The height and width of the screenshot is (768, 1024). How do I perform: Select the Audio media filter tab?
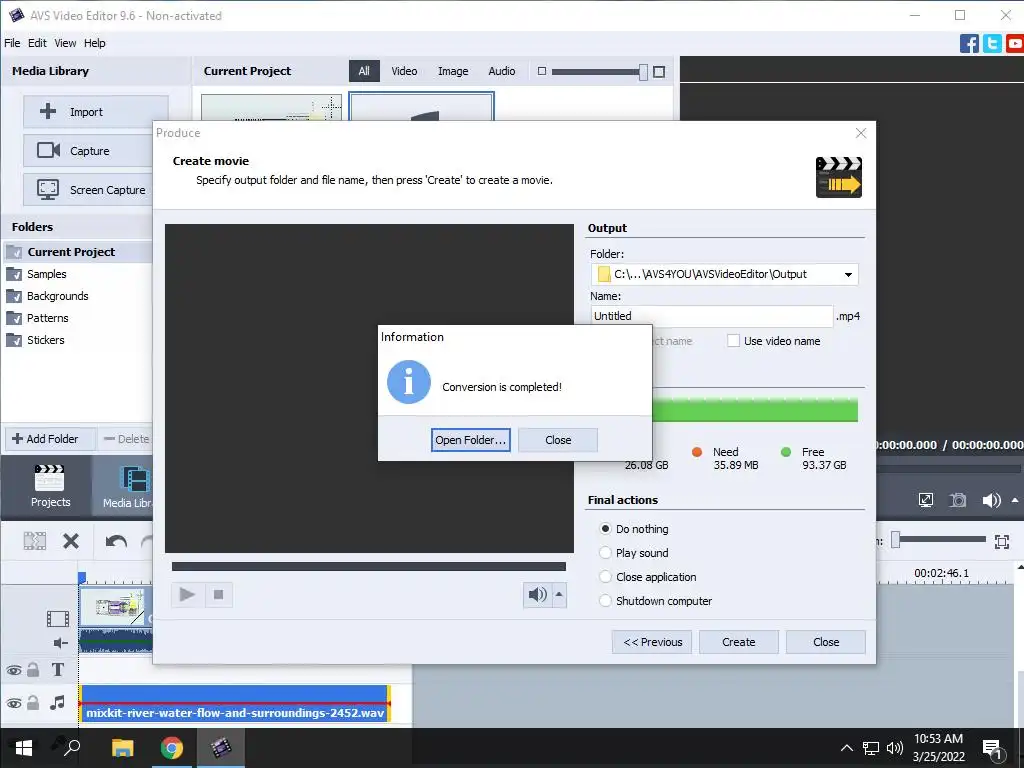502,71
